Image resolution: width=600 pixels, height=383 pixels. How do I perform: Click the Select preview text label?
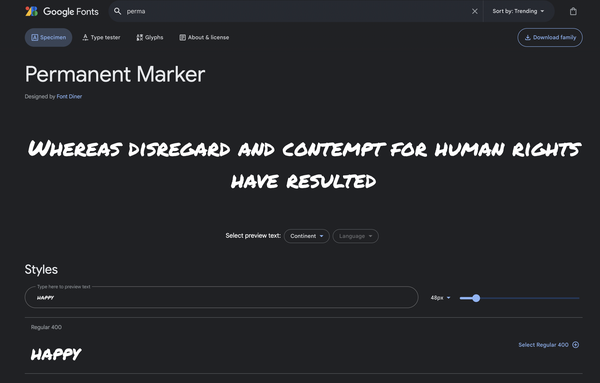253,236
